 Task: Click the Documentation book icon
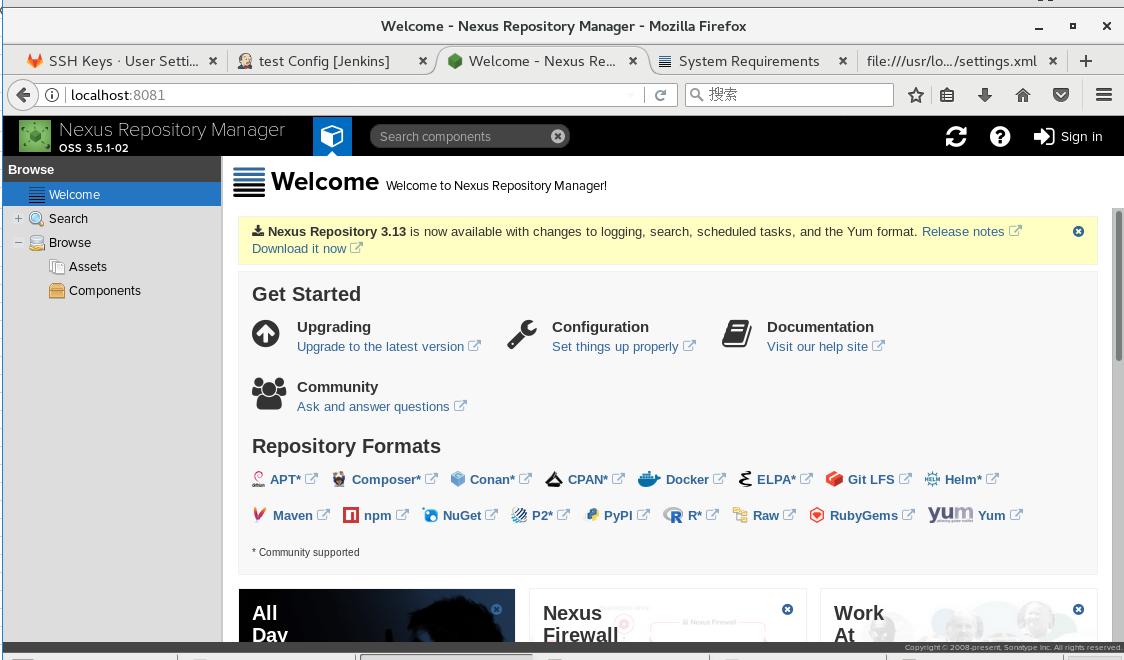pos(737,333)
